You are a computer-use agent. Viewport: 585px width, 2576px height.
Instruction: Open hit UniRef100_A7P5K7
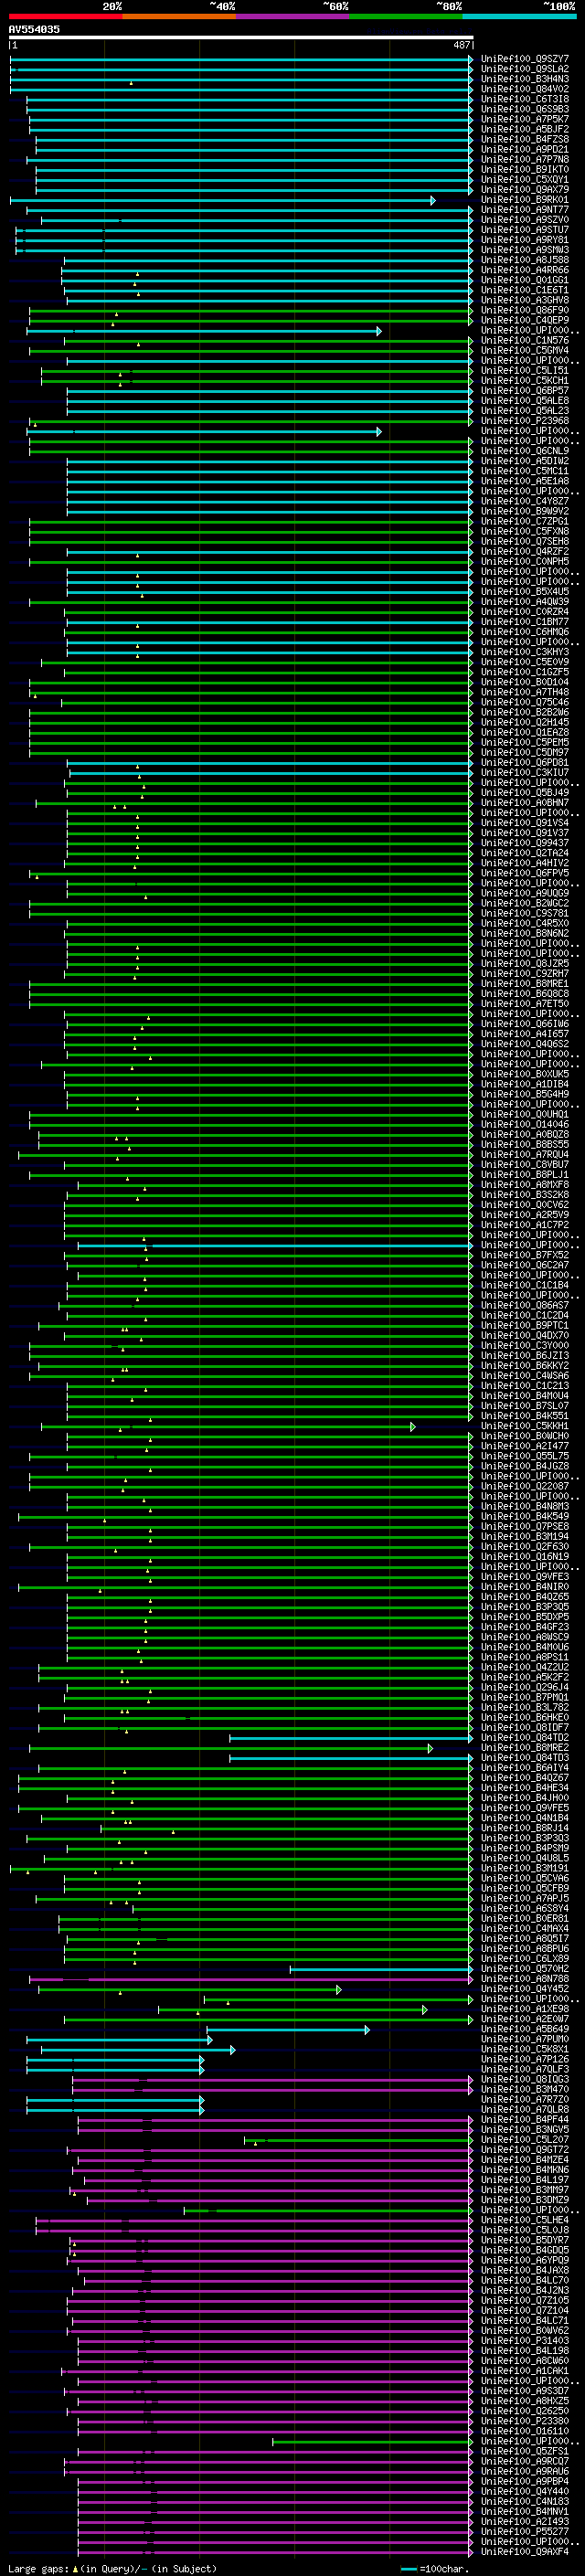525,119
